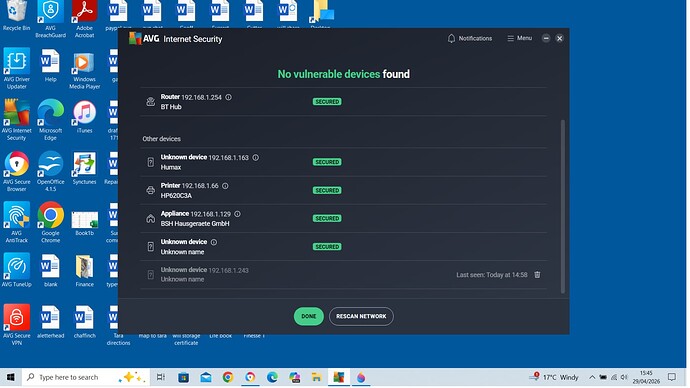Click the Printer device icon
The height and width of the screenshot is (388, 690).
coord(150,190)
